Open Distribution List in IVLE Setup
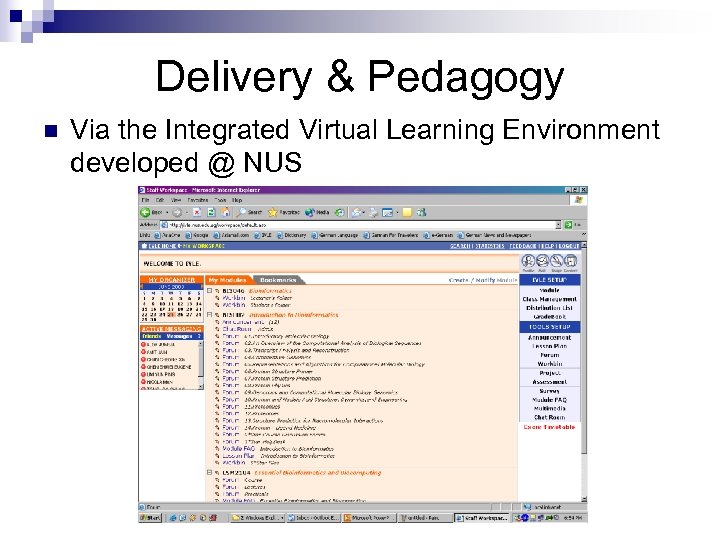The height and width of the screenshot is (540, 720). point(550,308)
